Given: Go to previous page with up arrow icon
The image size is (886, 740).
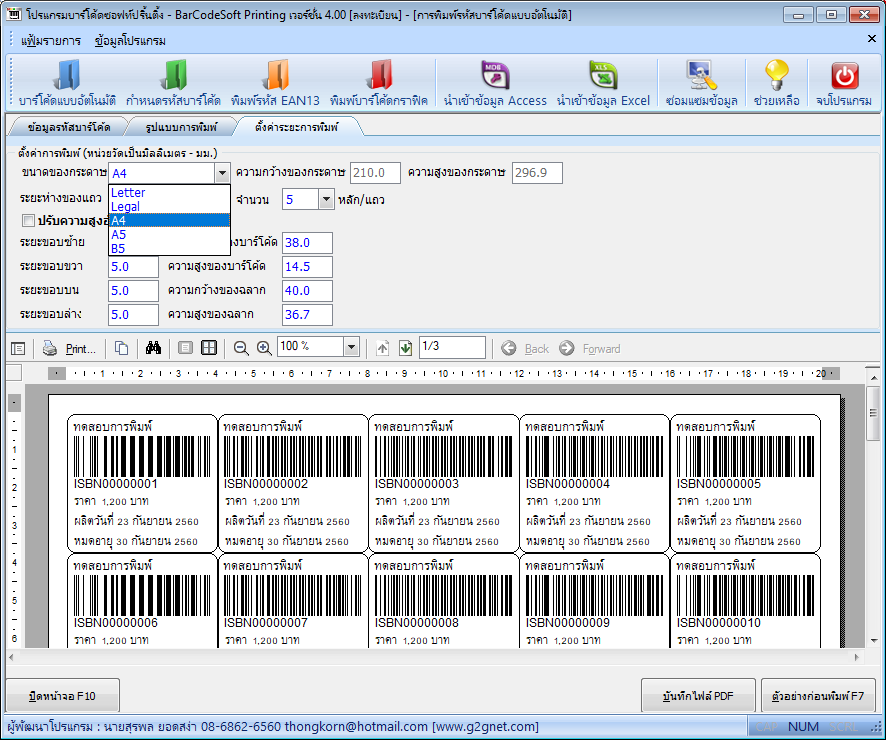Looking at the screenshot, I should pyautogui.click(x=383, y=349).
